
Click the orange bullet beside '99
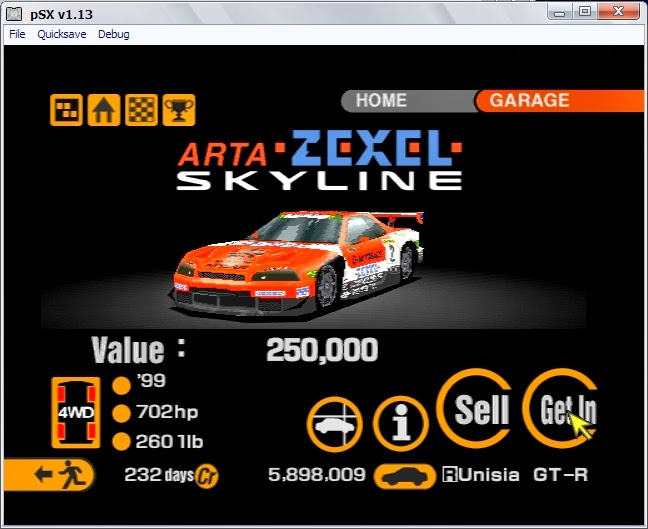click(x=122, y=385)
